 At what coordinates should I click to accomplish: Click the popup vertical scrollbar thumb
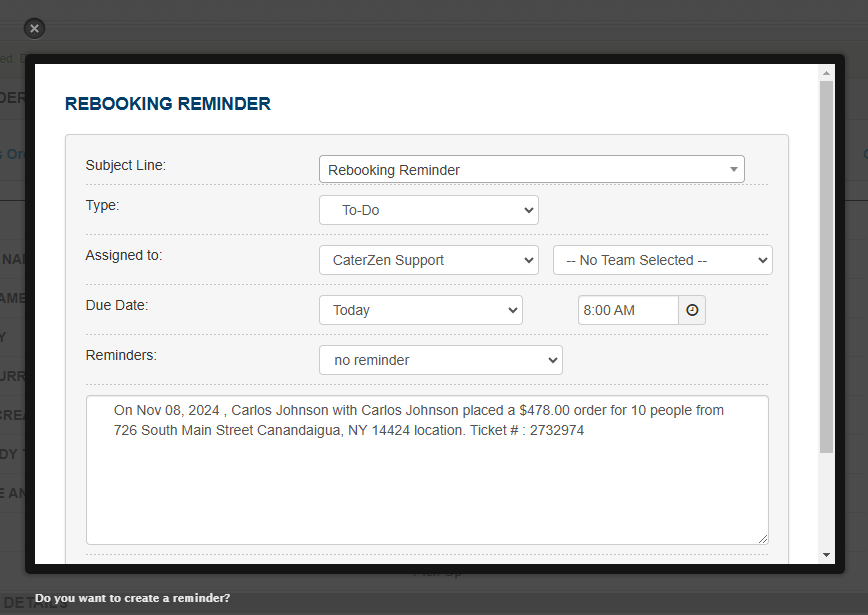826,267
